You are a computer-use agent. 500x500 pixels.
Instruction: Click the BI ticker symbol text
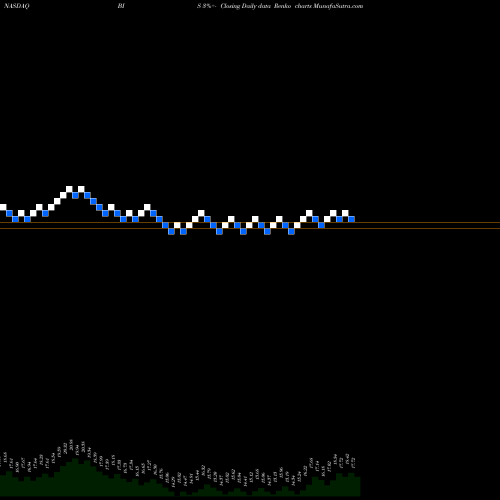[121, 6]
